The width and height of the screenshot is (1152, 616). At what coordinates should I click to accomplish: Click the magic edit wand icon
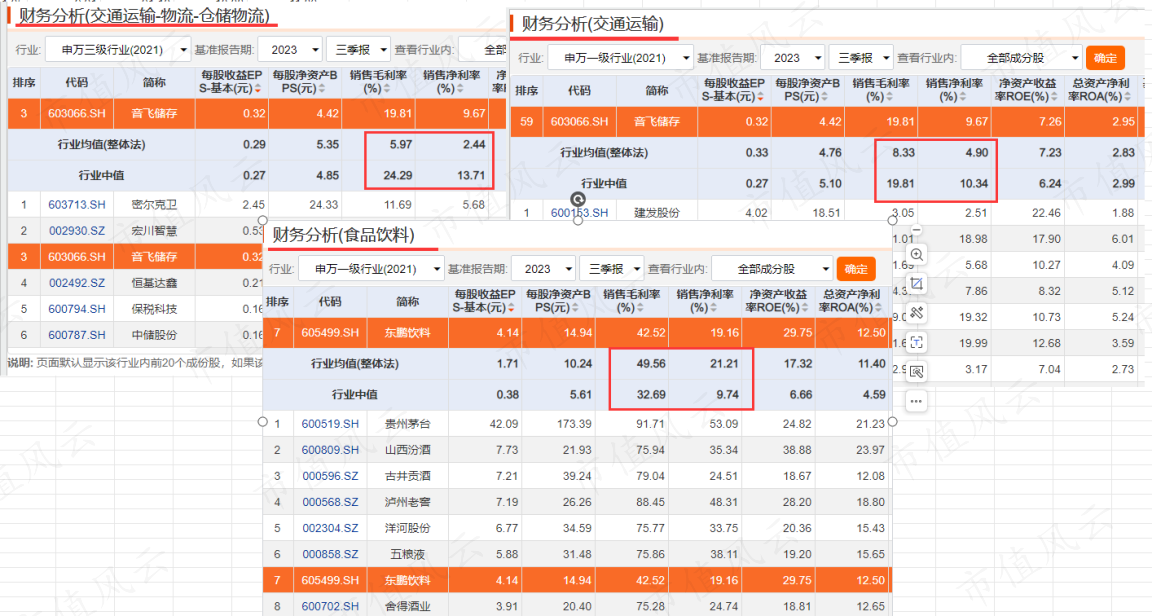coord(916,313)
